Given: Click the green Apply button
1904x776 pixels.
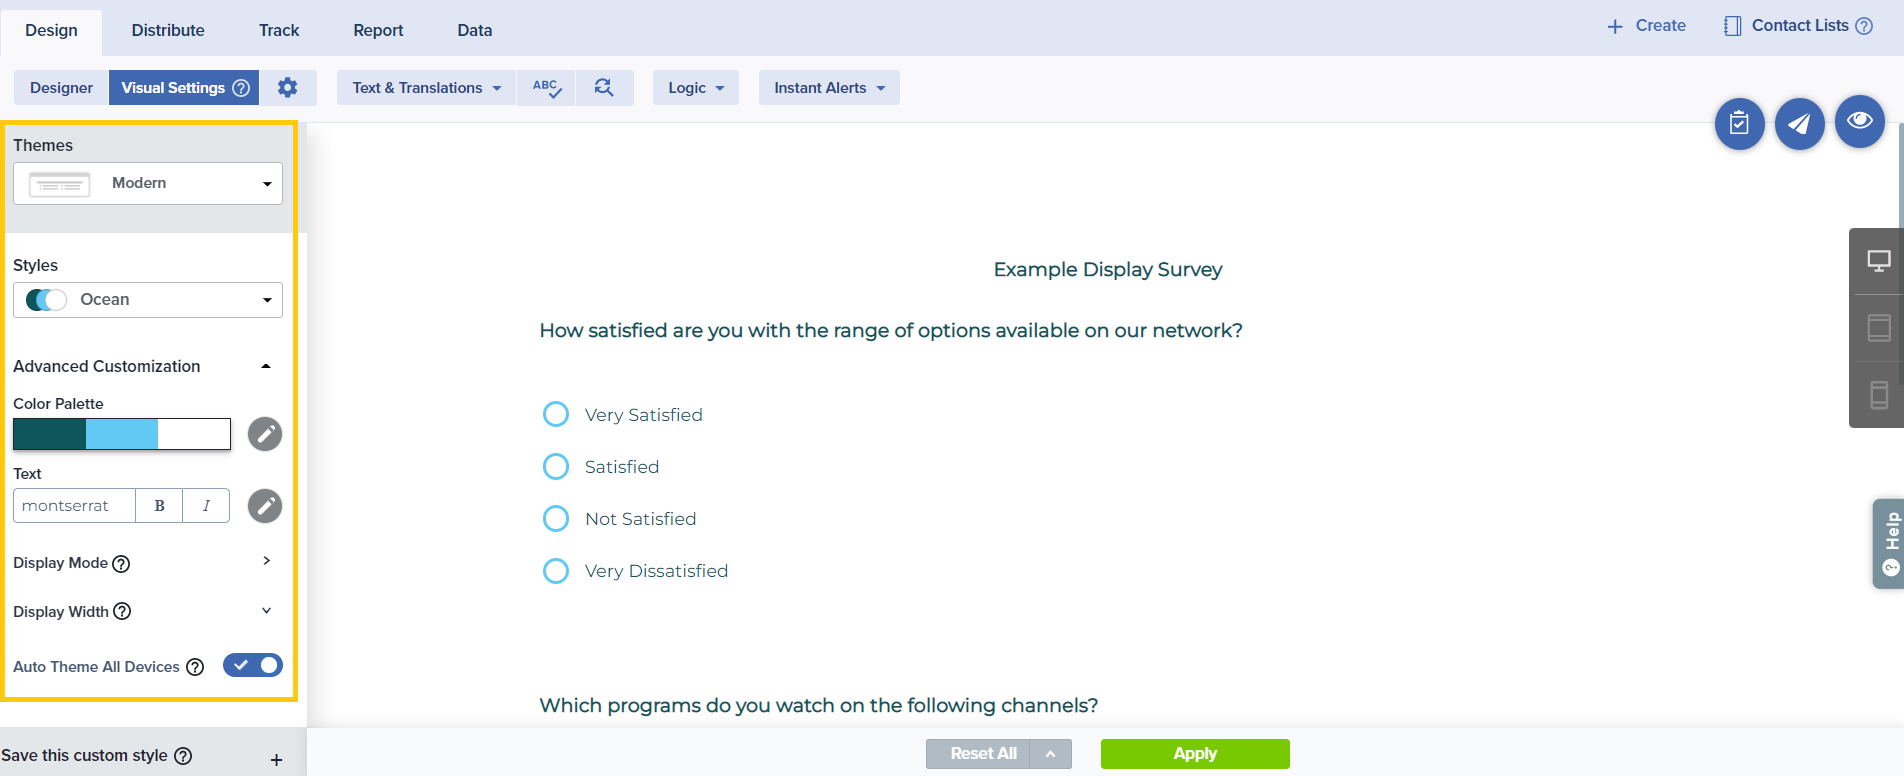Looking at the screenshot, I should 1195,754.
